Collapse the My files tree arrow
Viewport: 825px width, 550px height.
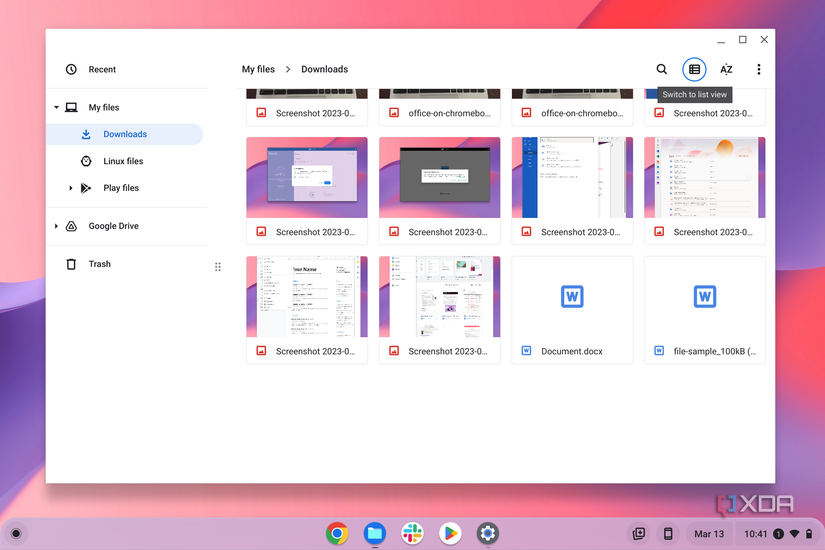click(56, 107)
